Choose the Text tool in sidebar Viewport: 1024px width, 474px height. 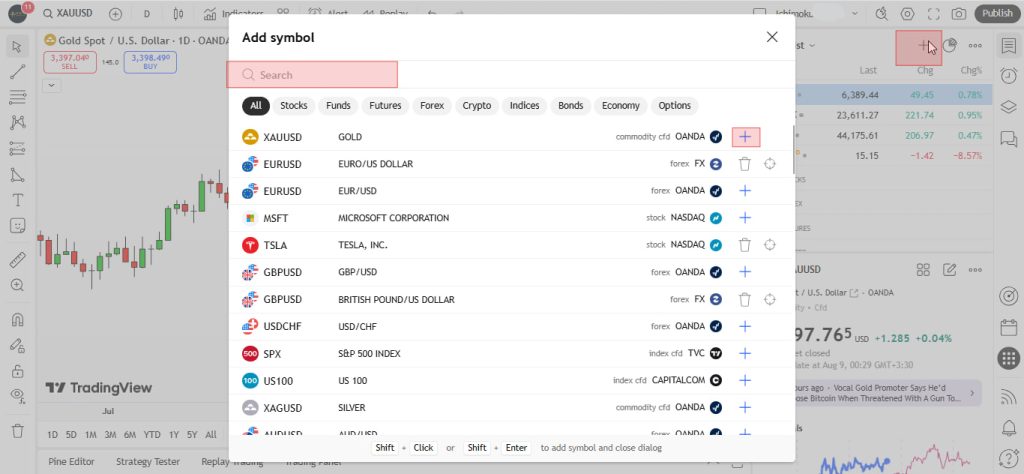click(x=18, y=199)
